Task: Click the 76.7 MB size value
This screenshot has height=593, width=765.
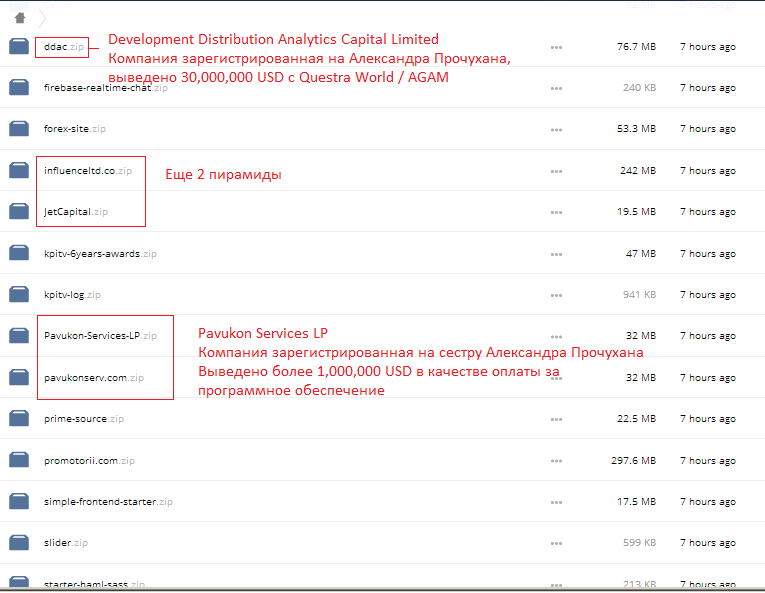Action: coord(636,47)
